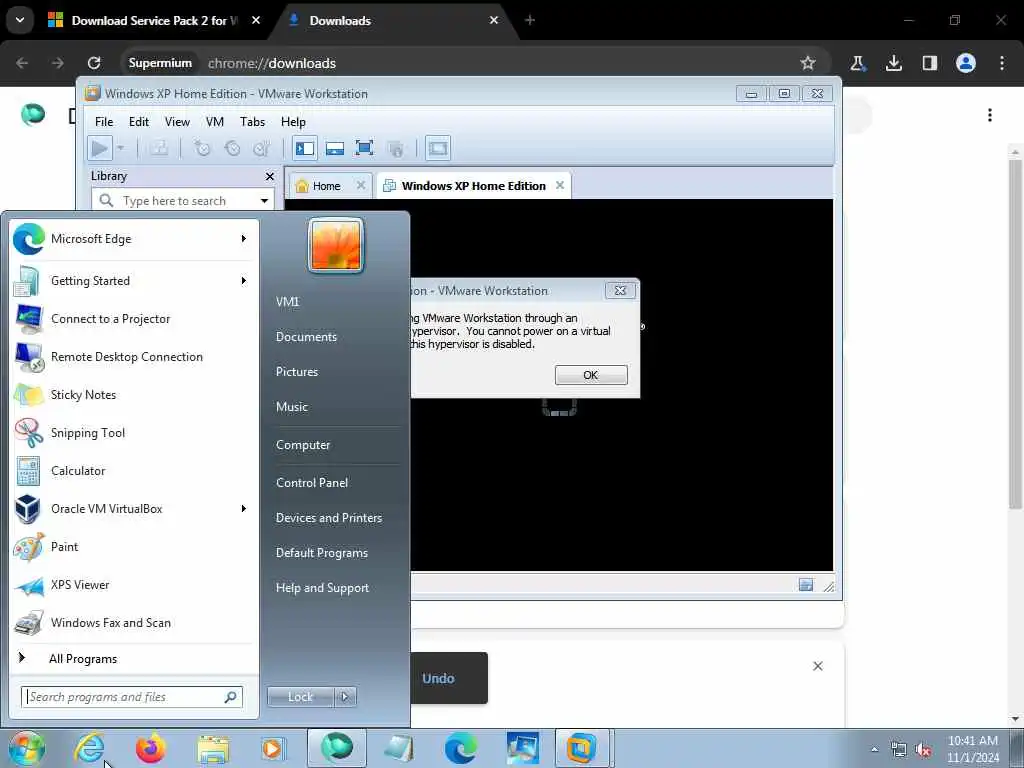This screenshot has width=1024, height=768.
Task: Open the VM menu in VMware
Action: [215, 121]
